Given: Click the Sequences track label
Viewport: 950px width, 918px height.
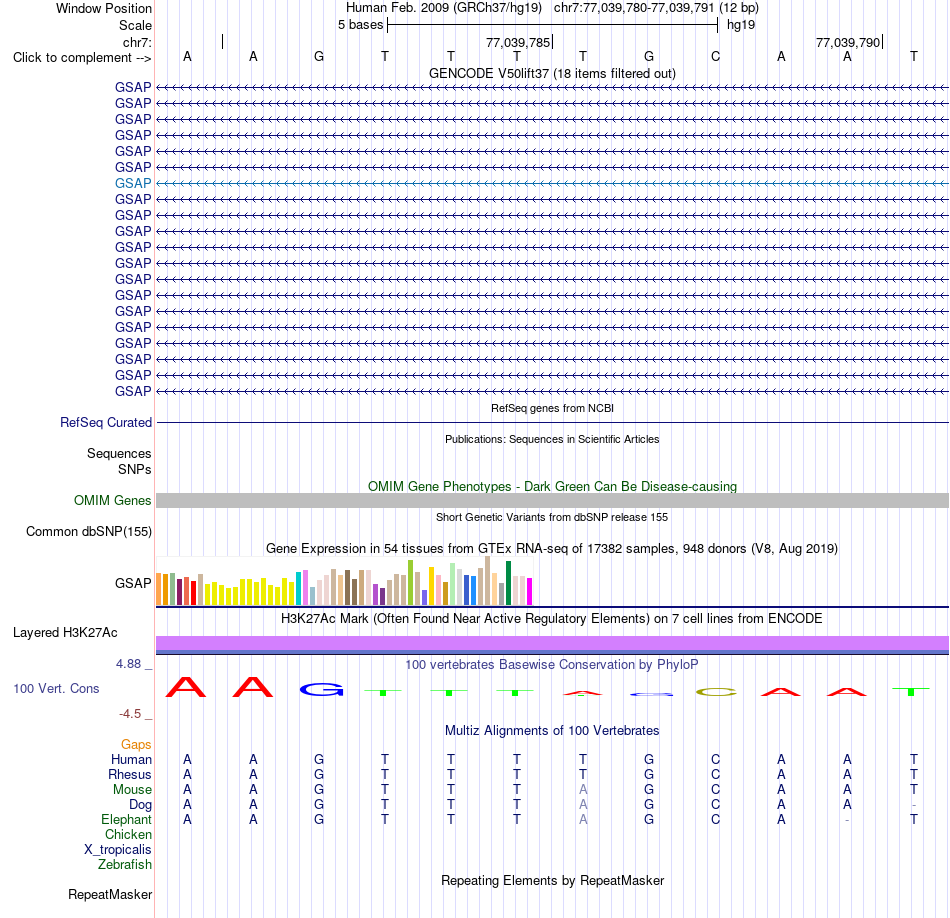Looking at the screenshot, I should [119, 453].
